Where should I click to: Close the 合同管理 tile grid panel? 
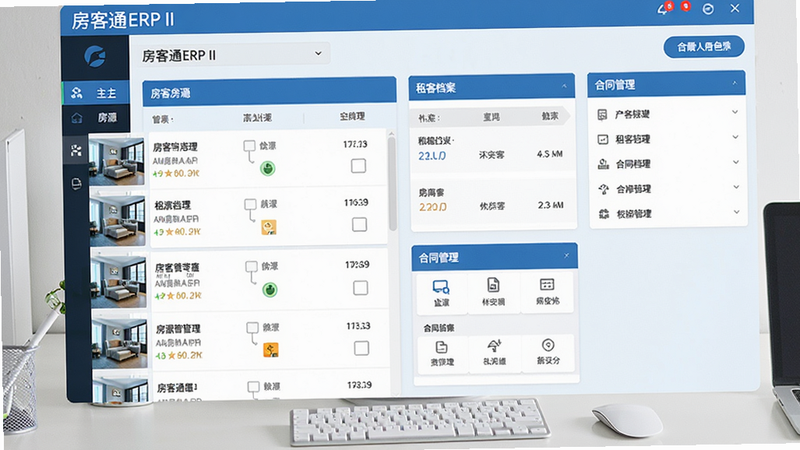pyautogui.click(x=566, y=255)
